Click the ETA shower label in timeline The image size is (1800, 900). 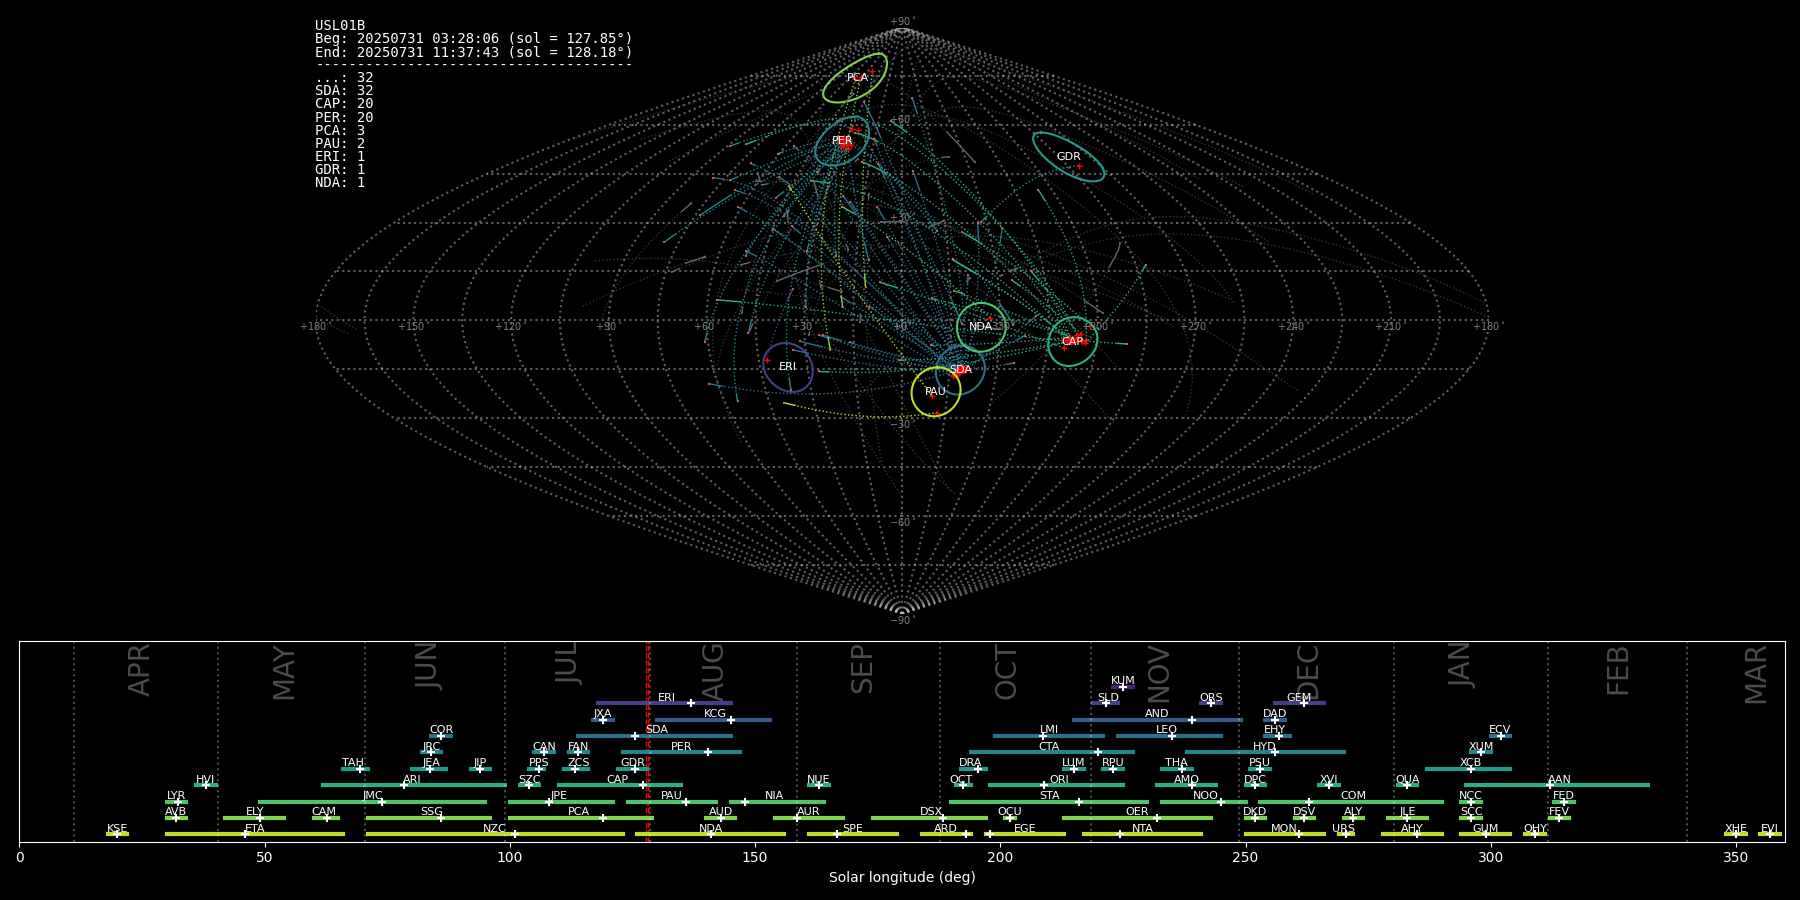click(x=255, y=829)
